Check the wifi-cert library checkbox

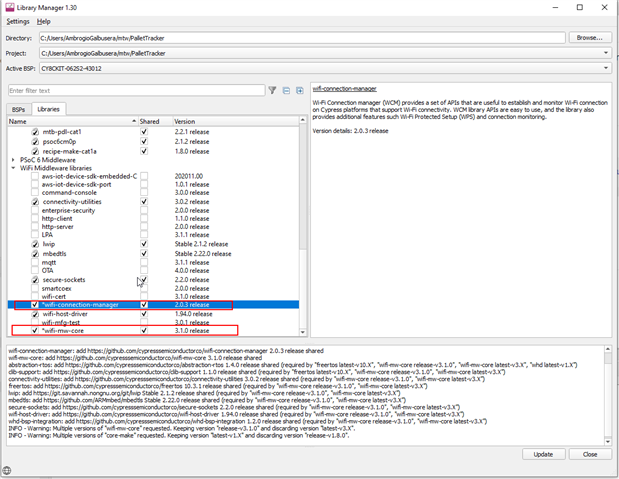(35, 296)
